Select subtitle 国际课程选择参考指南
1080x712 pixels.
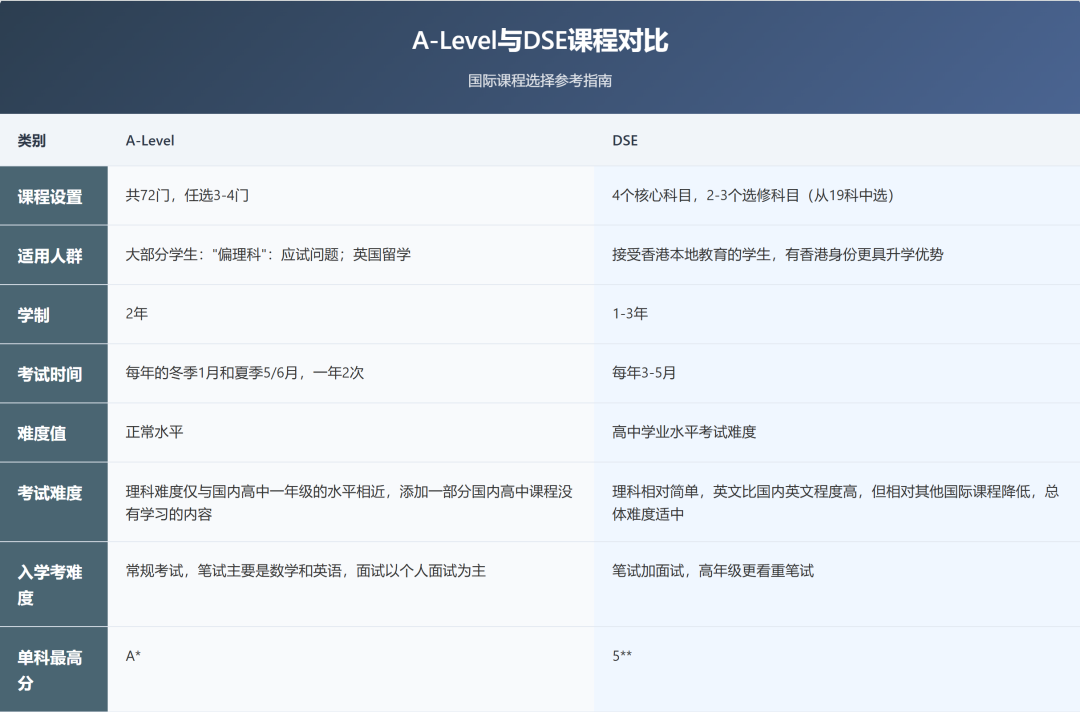coord(540,81)
